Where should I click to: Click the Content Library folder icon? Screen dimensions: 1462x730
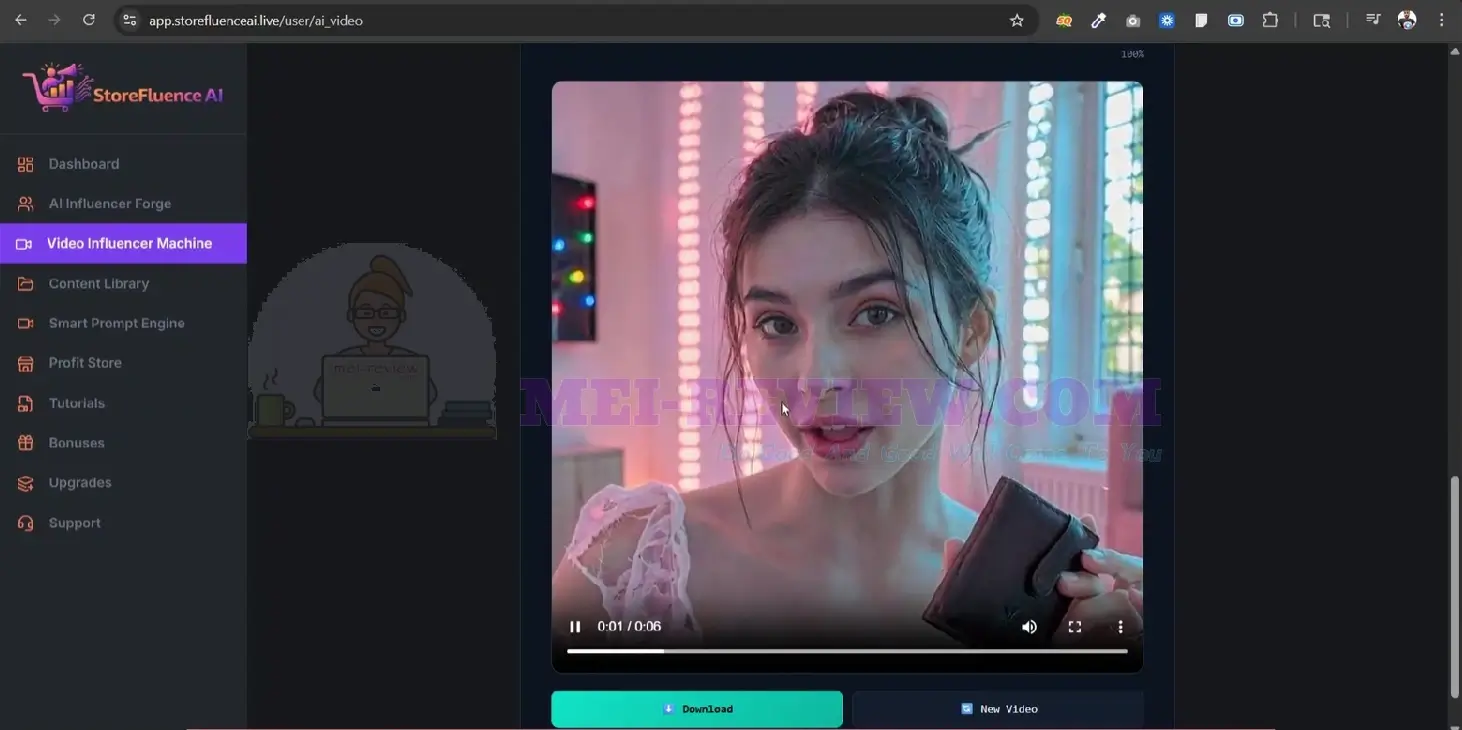pos(25,284)
